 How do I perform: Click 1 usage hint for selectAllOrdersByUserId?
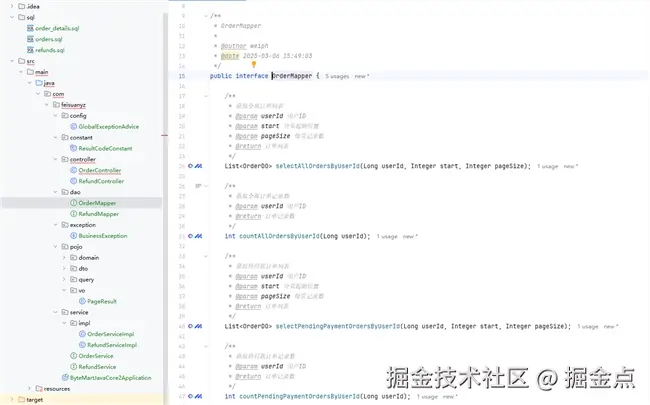click(x=548, y=166)
